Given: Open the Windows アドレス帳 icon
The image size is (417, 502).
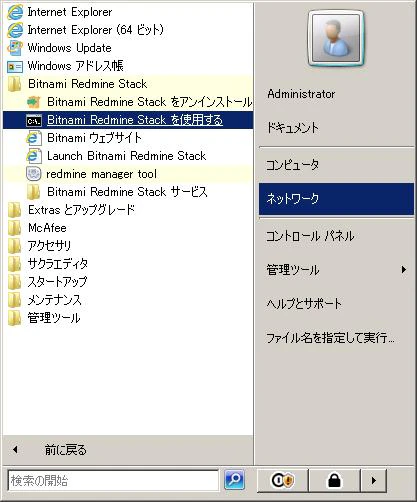Looking at the screenshot, I should (15, 66).
